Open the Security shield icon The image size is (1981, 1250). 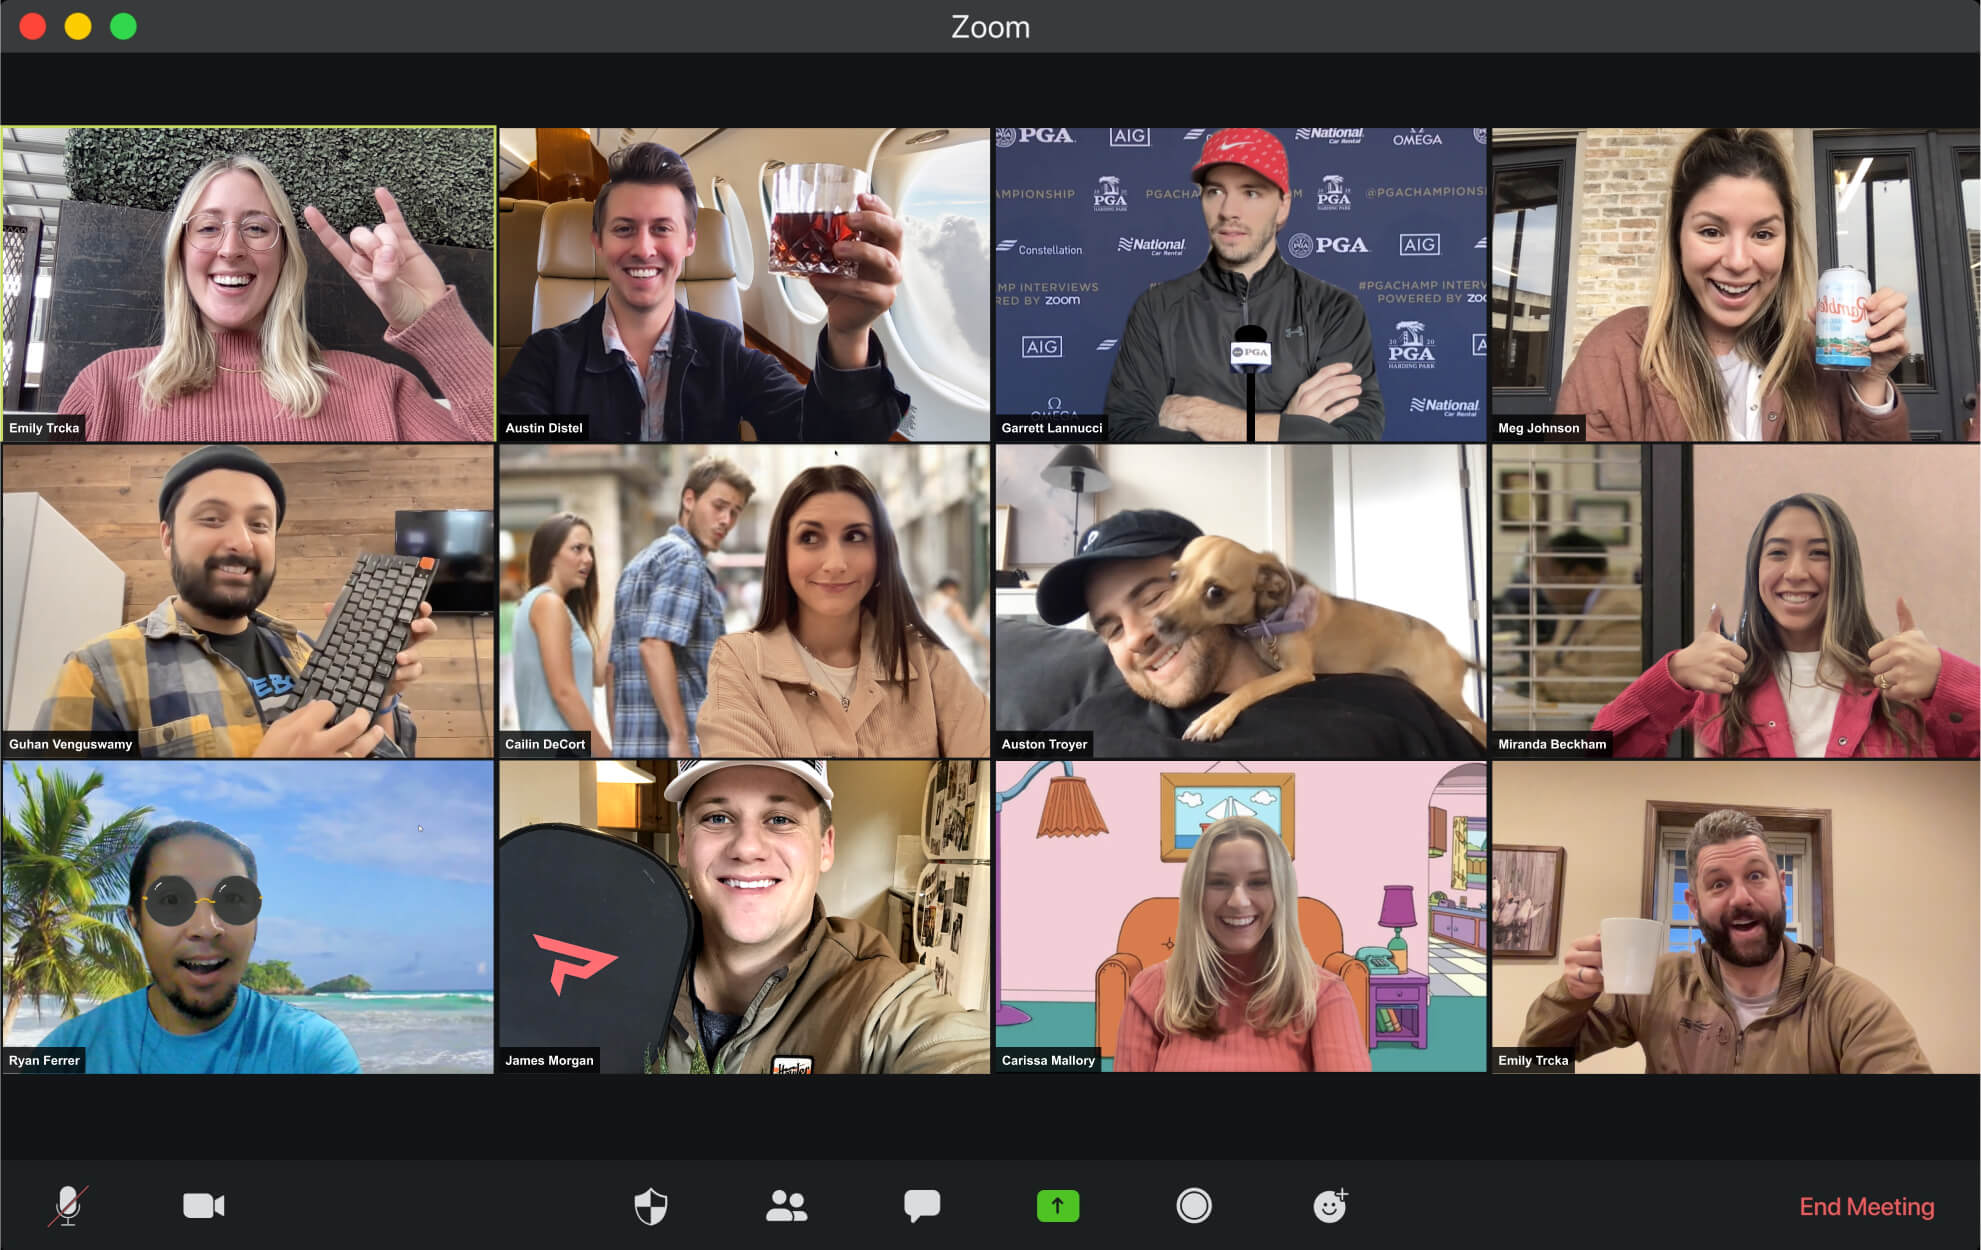pos(651,1206)
